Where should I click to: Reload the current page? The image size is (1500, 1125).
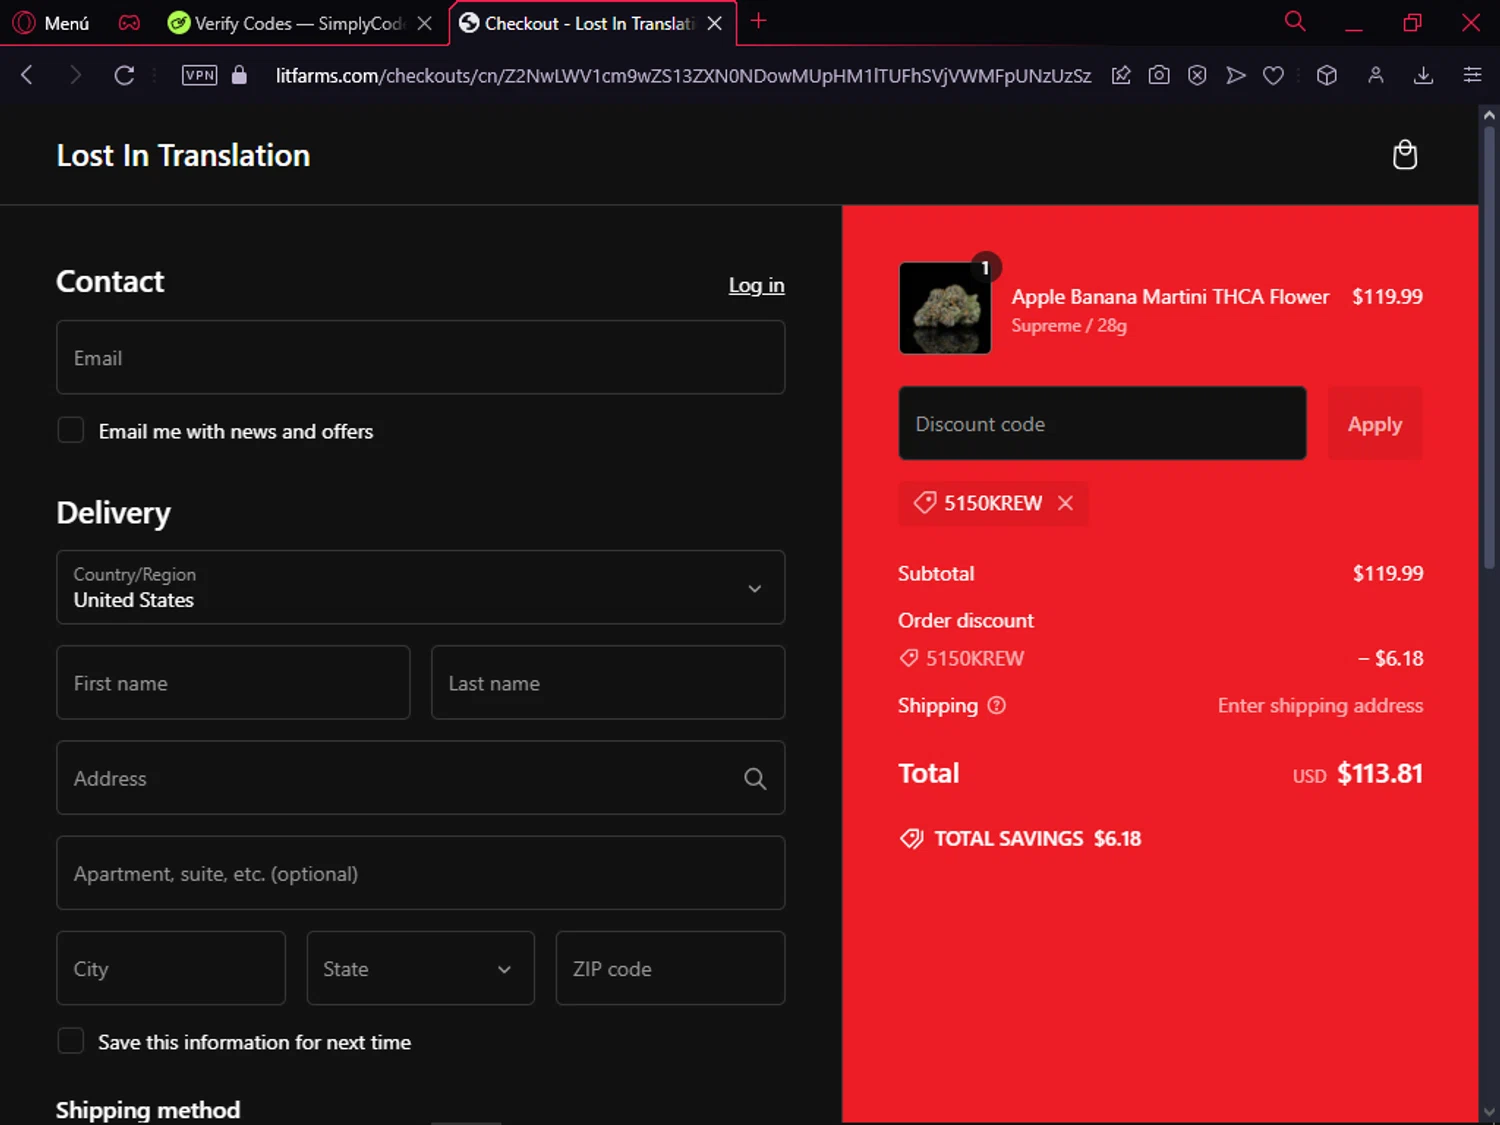point(124,75)
